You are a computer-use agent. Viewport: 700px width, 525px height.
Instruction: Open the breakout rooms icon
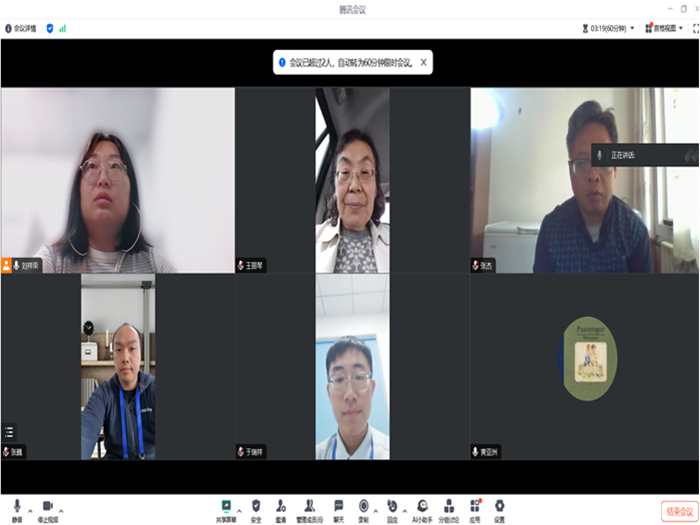tap(449, 507)
